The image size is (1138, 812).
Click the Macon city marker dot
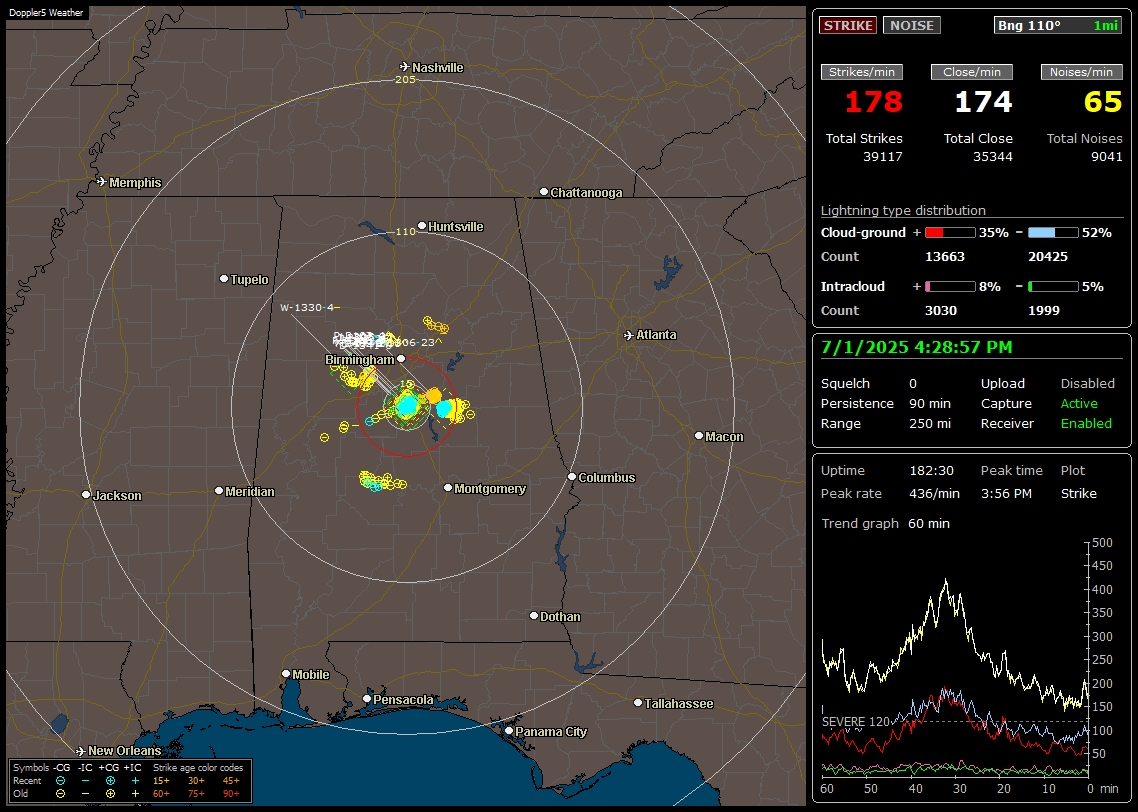click(698, 435)
